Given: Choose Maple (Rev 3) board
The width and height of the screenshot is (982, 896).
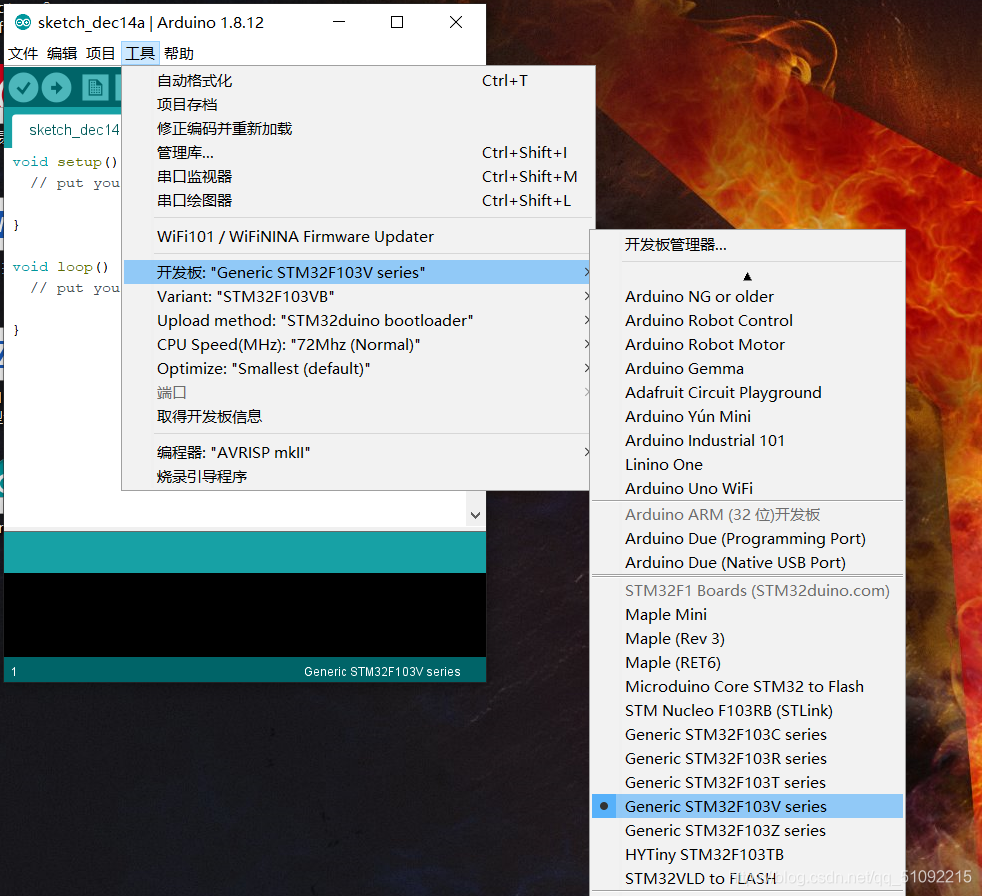Looking at the screenshot, I should (x=747, y=639).
